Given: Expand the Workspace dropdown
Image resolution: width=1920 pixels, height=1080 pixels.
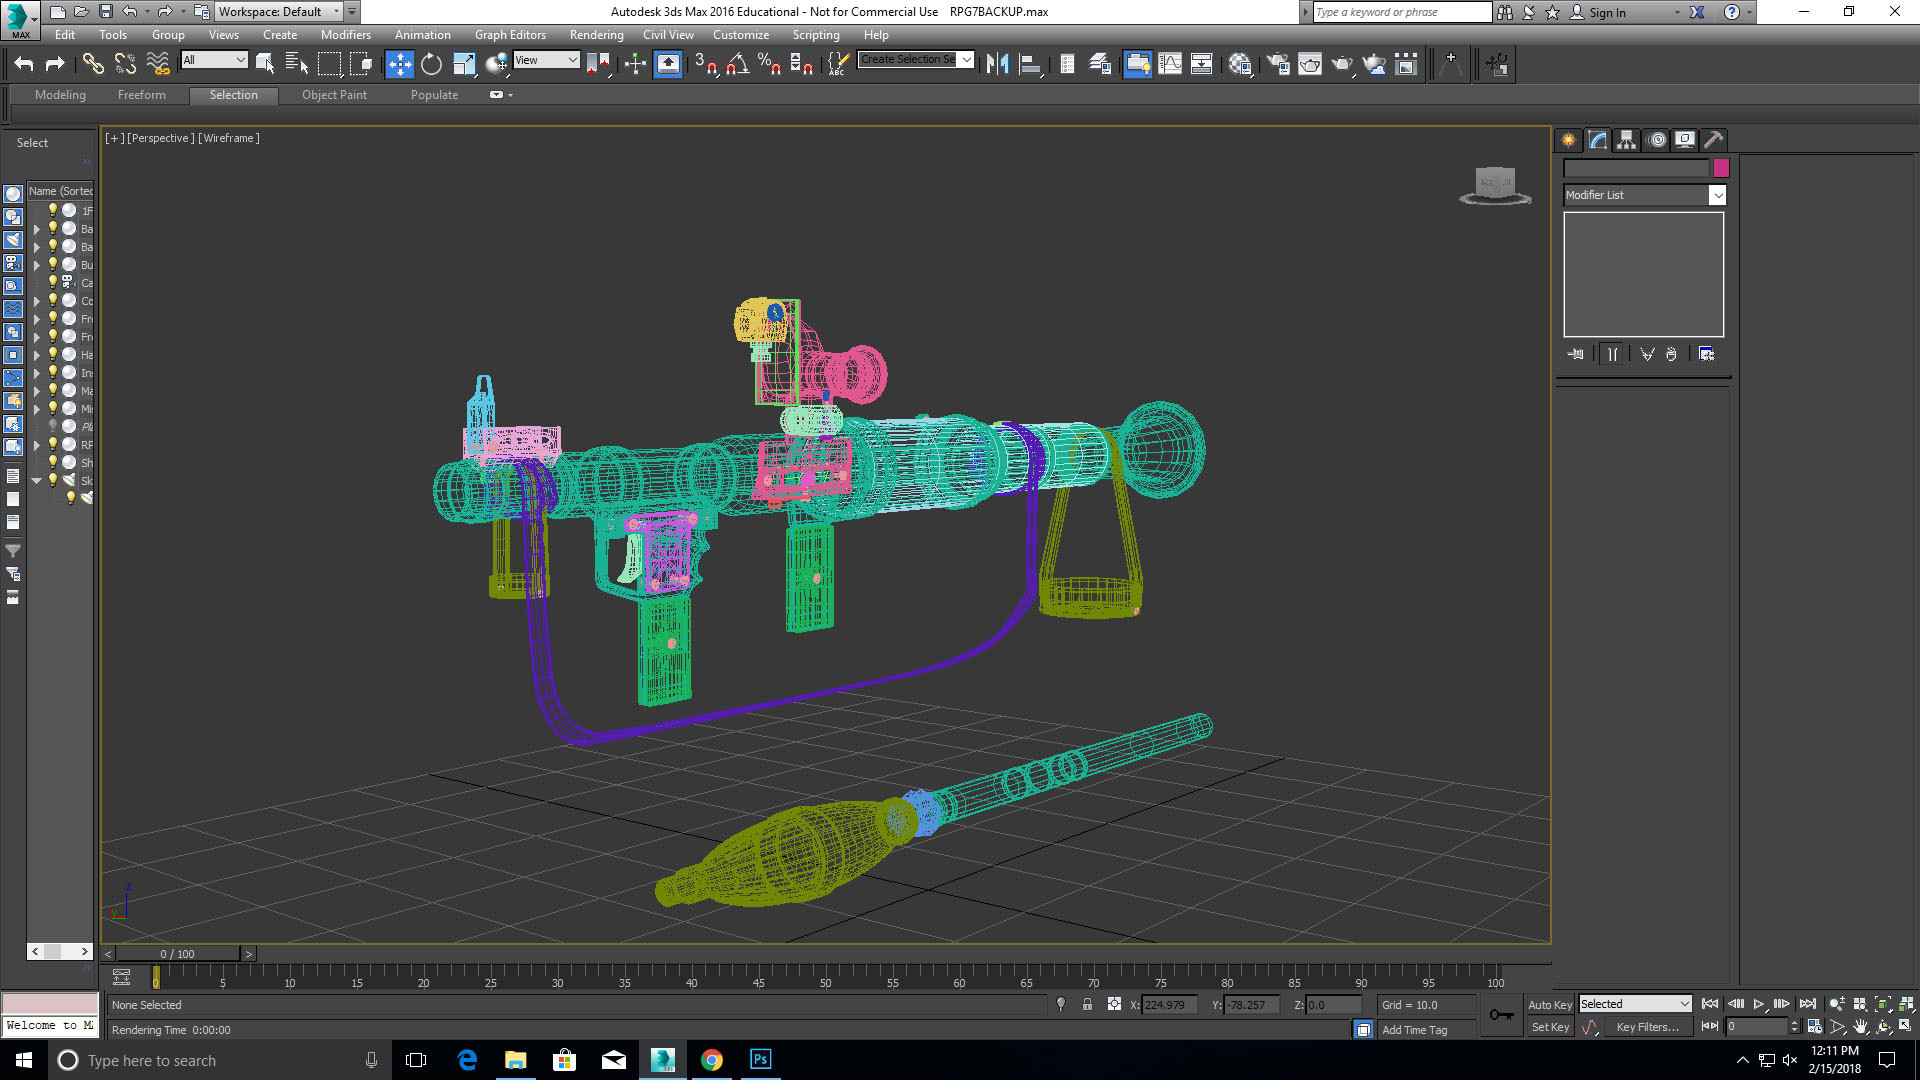Looking at the screenshot, I should [x=338, y=12].
